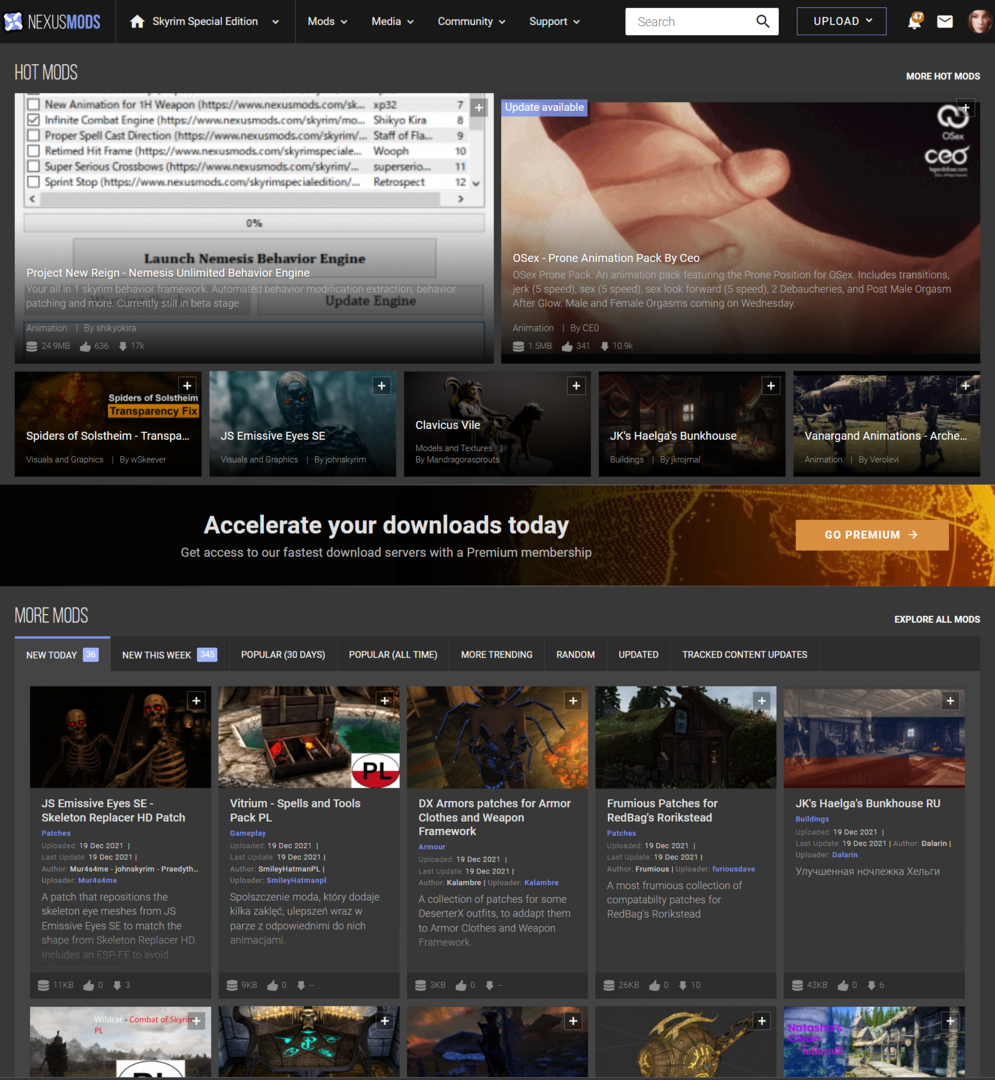Toggle Sprint Stop checkbox

[x=33, y=182]
